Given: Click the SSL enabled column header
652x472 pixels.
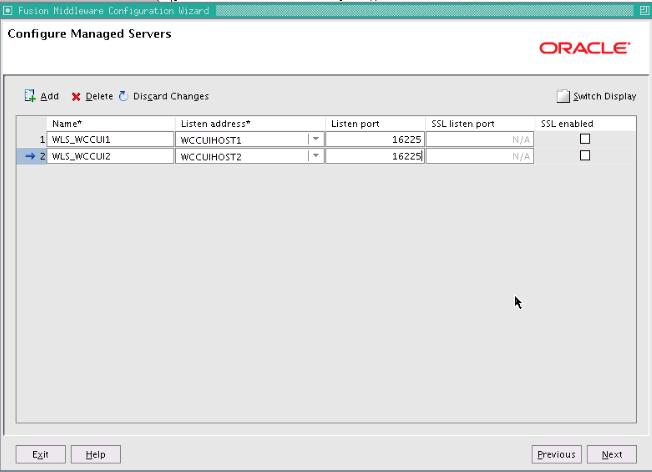Looking at the screenshot, I should pyautogui.click(x=585, y=124).
